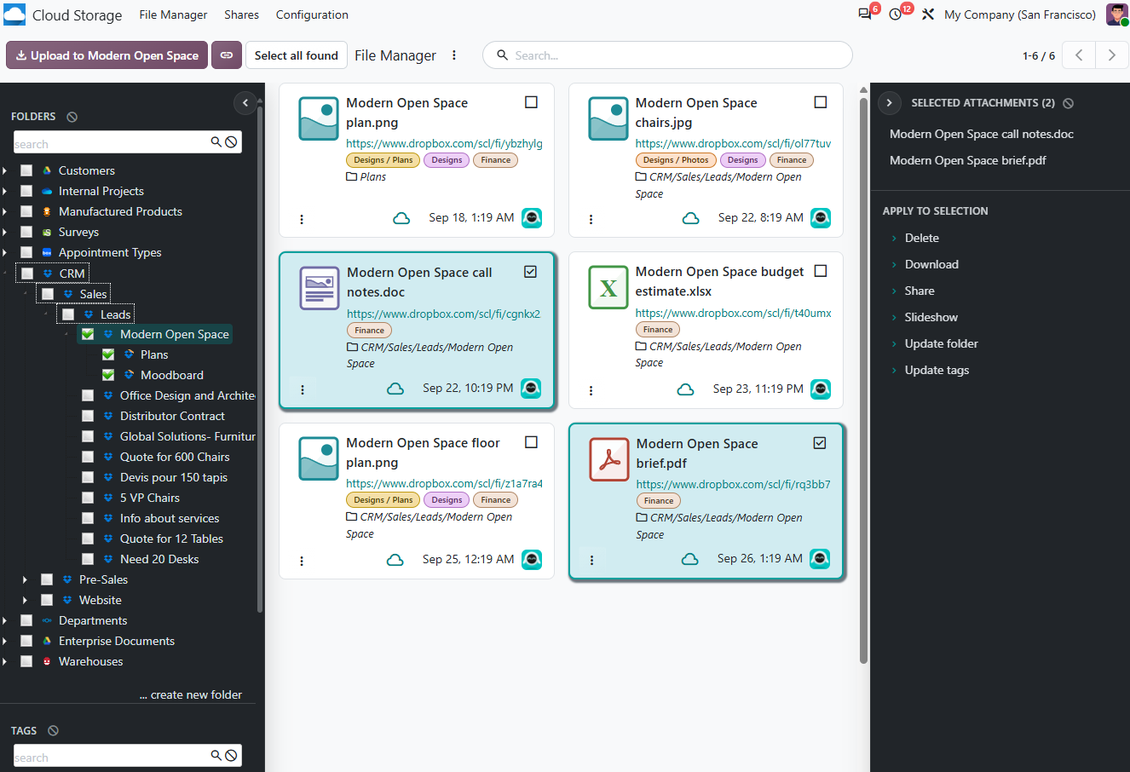
Task: Click the link icon button beside Upload
Action: [226, 56]
